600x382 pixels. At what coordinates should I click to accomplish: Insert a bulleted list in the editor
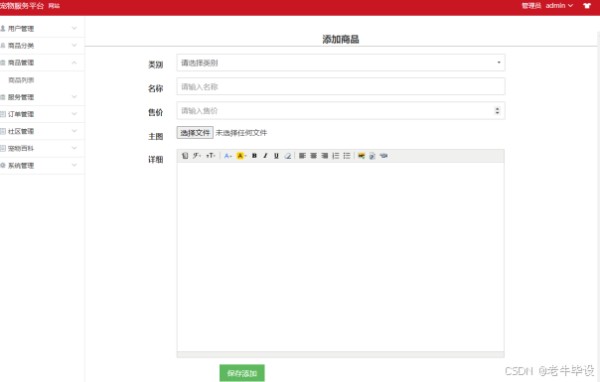tap(347, 156)
